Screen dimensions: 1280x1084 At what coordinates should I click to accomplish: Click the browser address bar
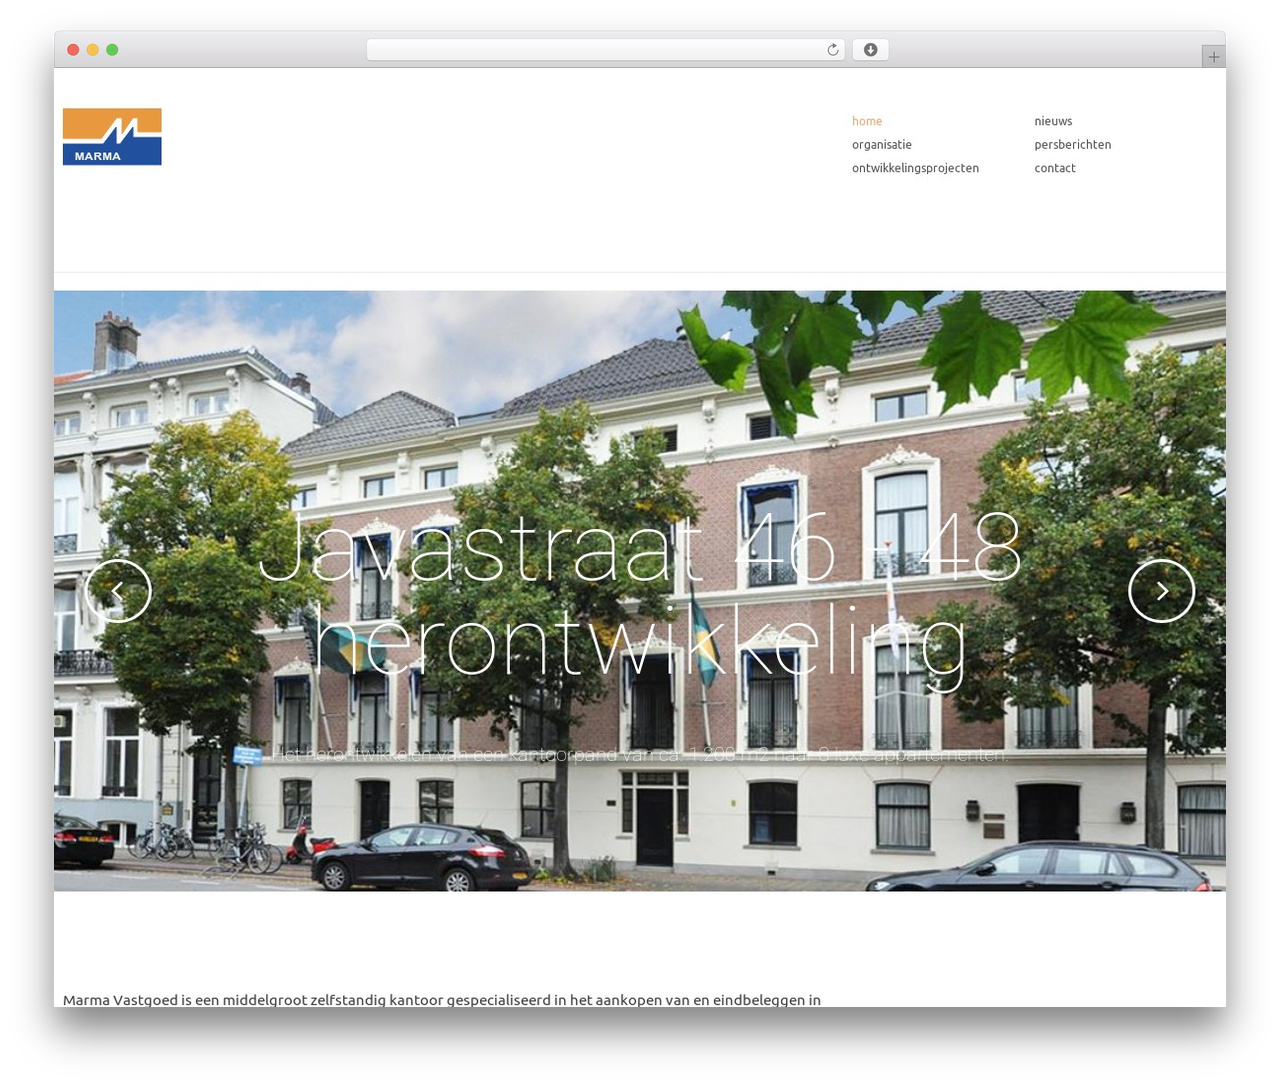605,50
